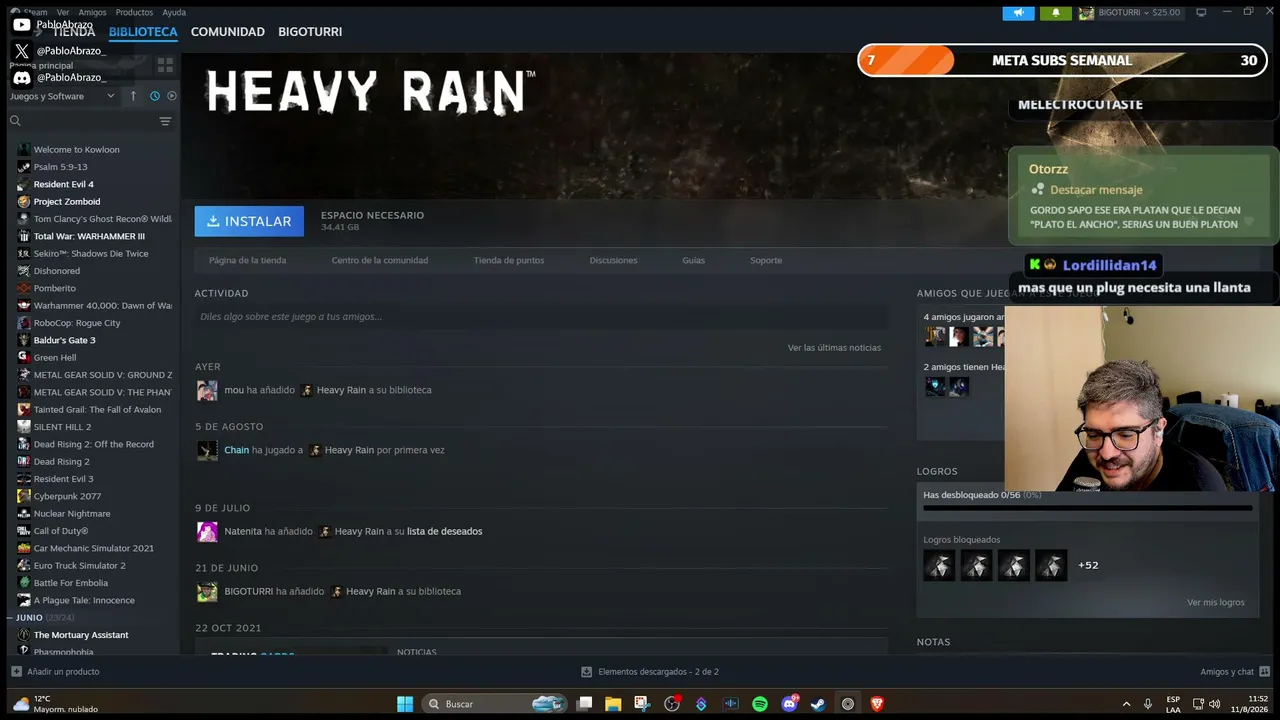Switch to Big Picture mode monitor icon
This screenshot has height=720, width=1280.
(1201, 12)
